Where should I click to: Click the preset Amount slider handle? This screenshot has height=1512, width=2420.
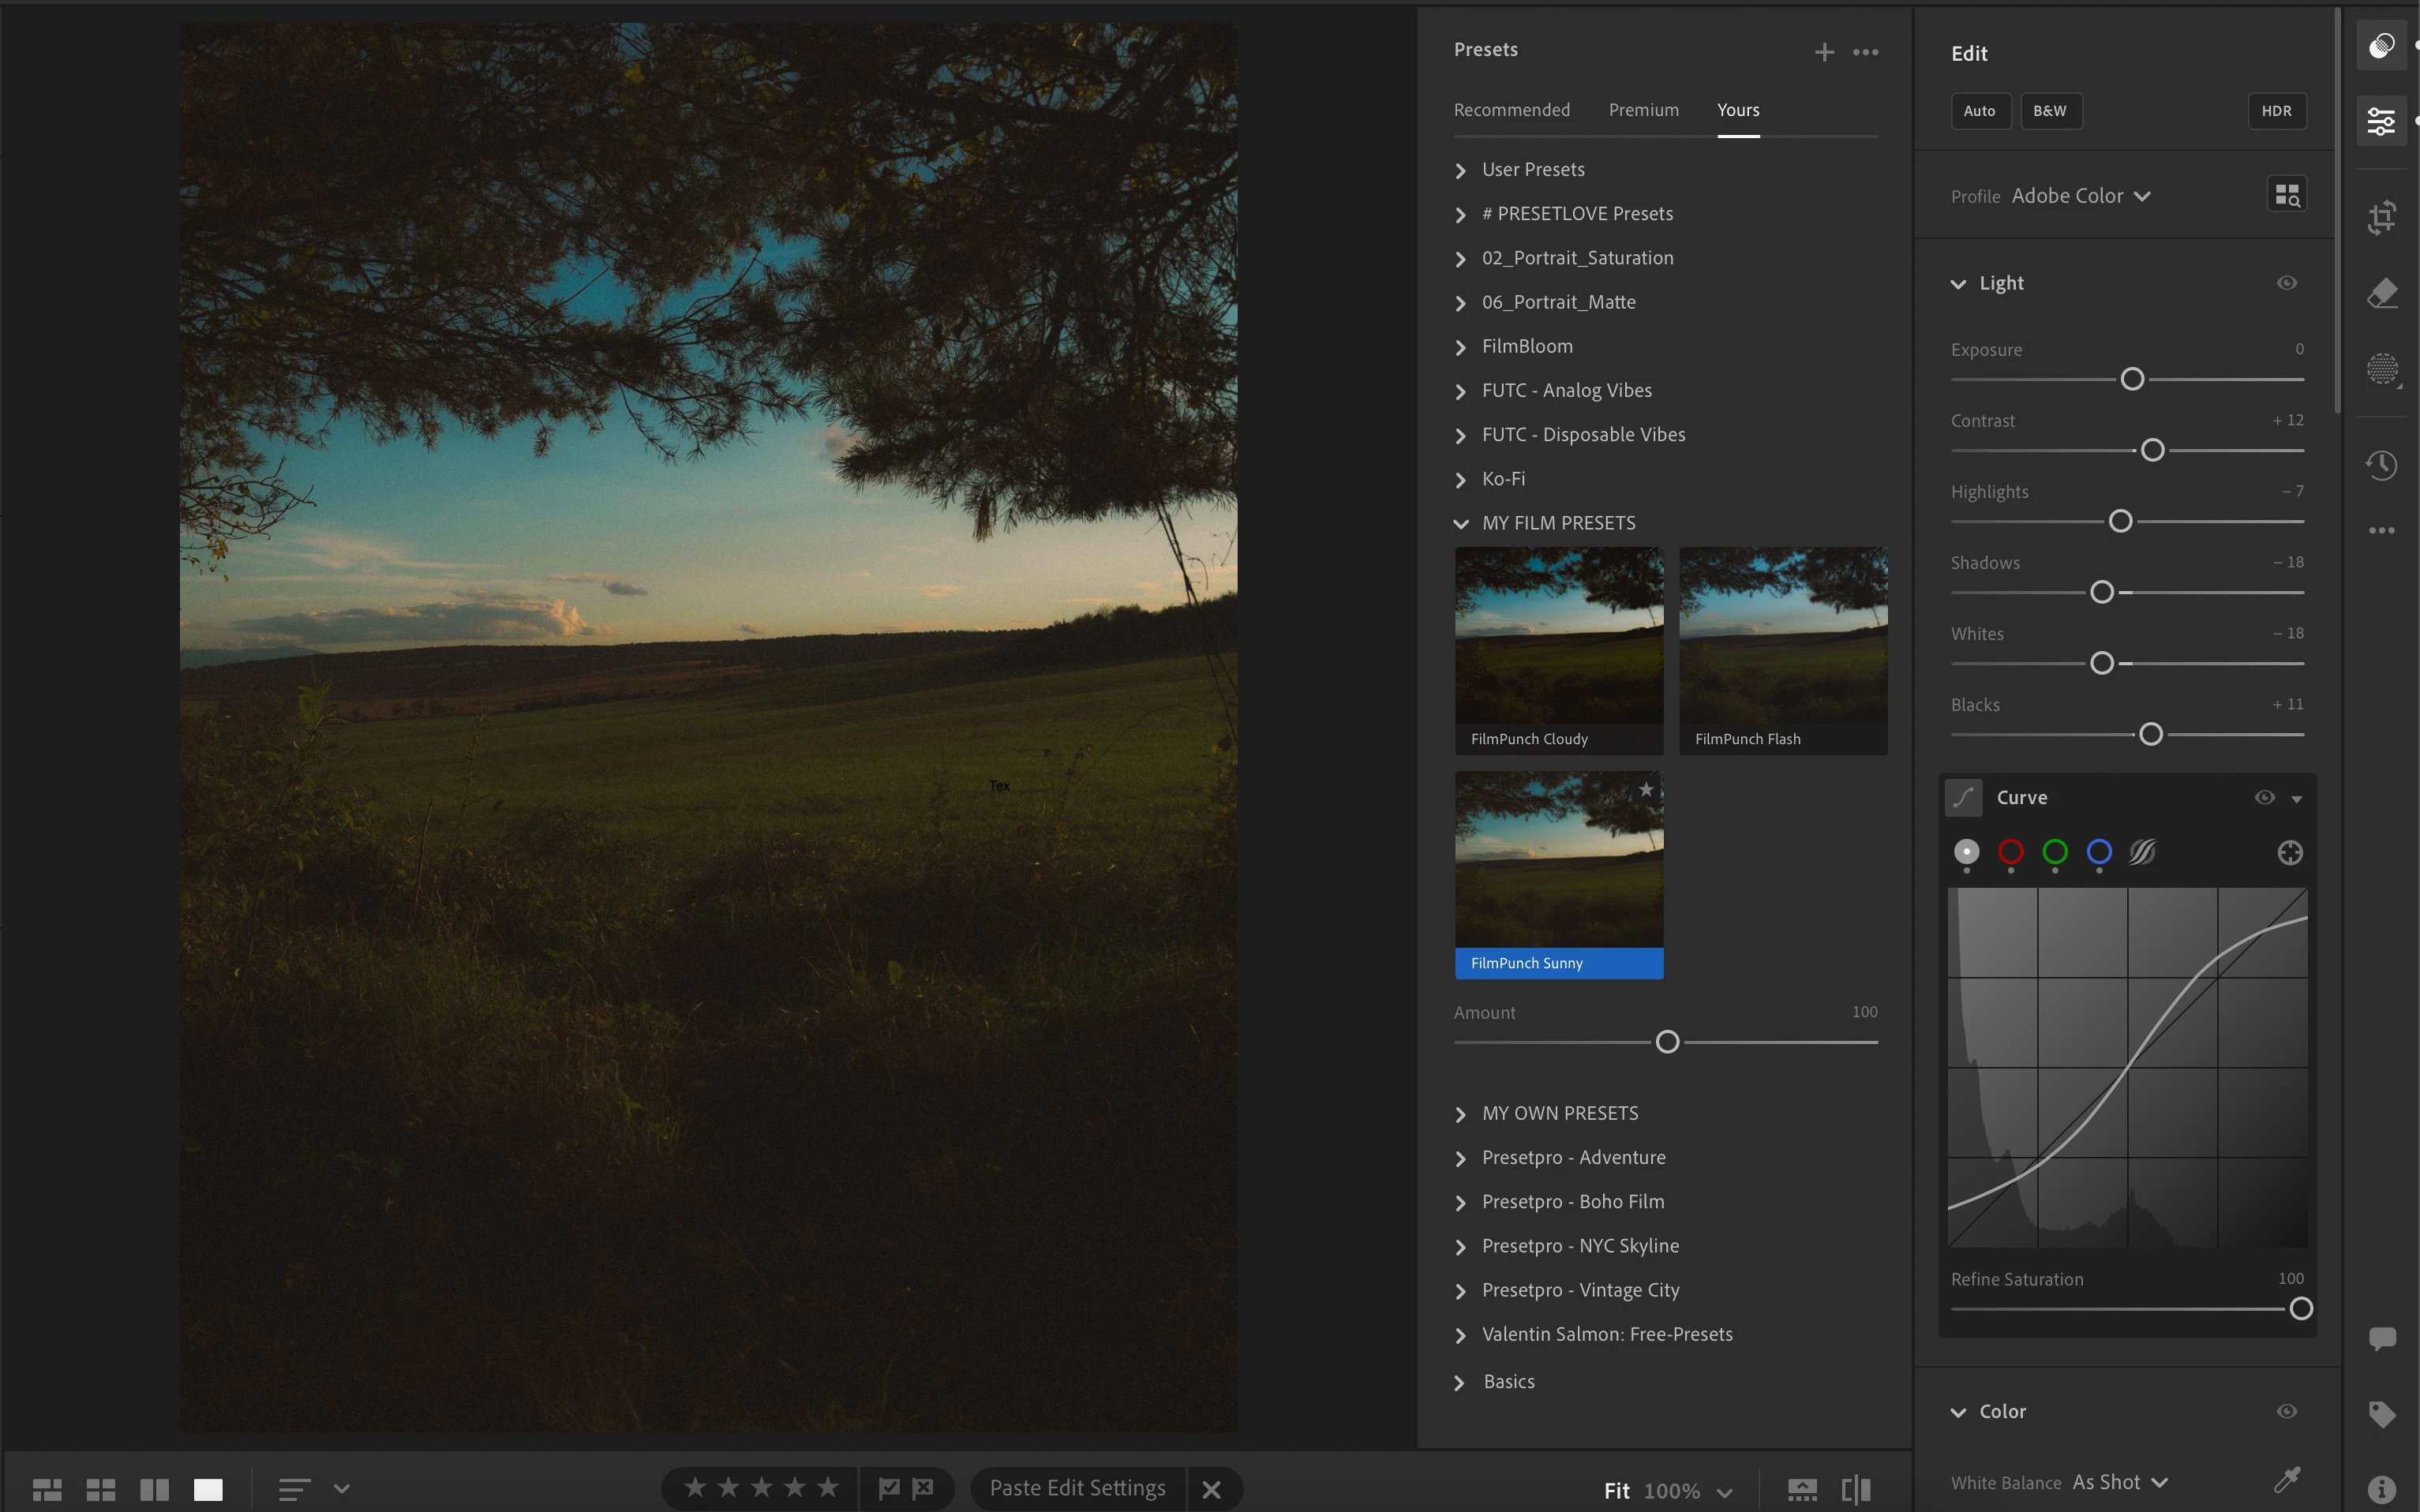pyautogui.click(x=1667, y=1042)
